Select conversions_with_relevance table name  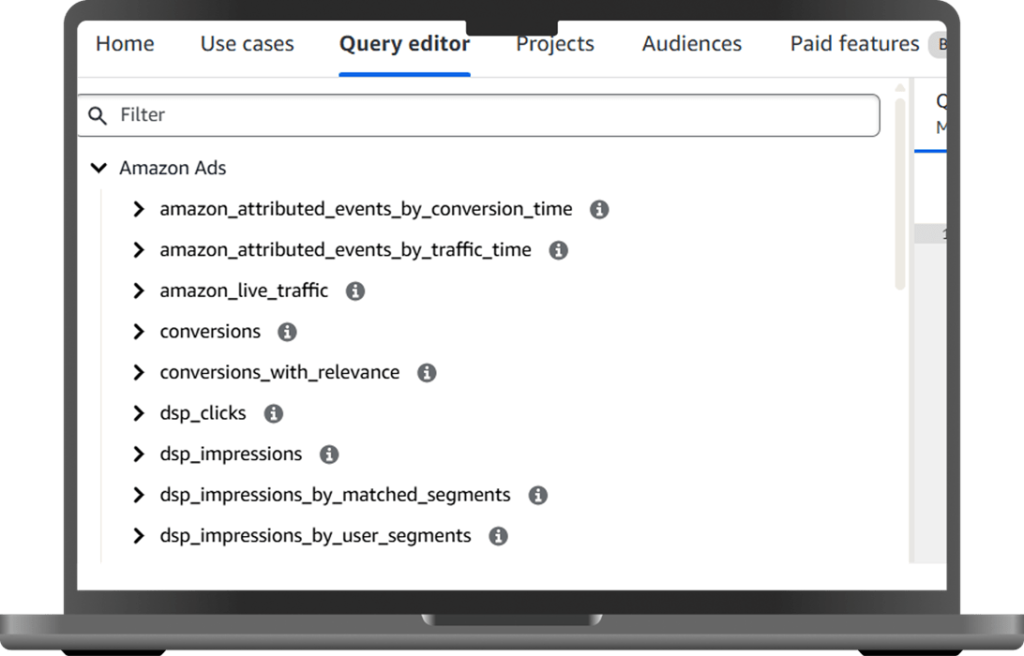(280, 372)
